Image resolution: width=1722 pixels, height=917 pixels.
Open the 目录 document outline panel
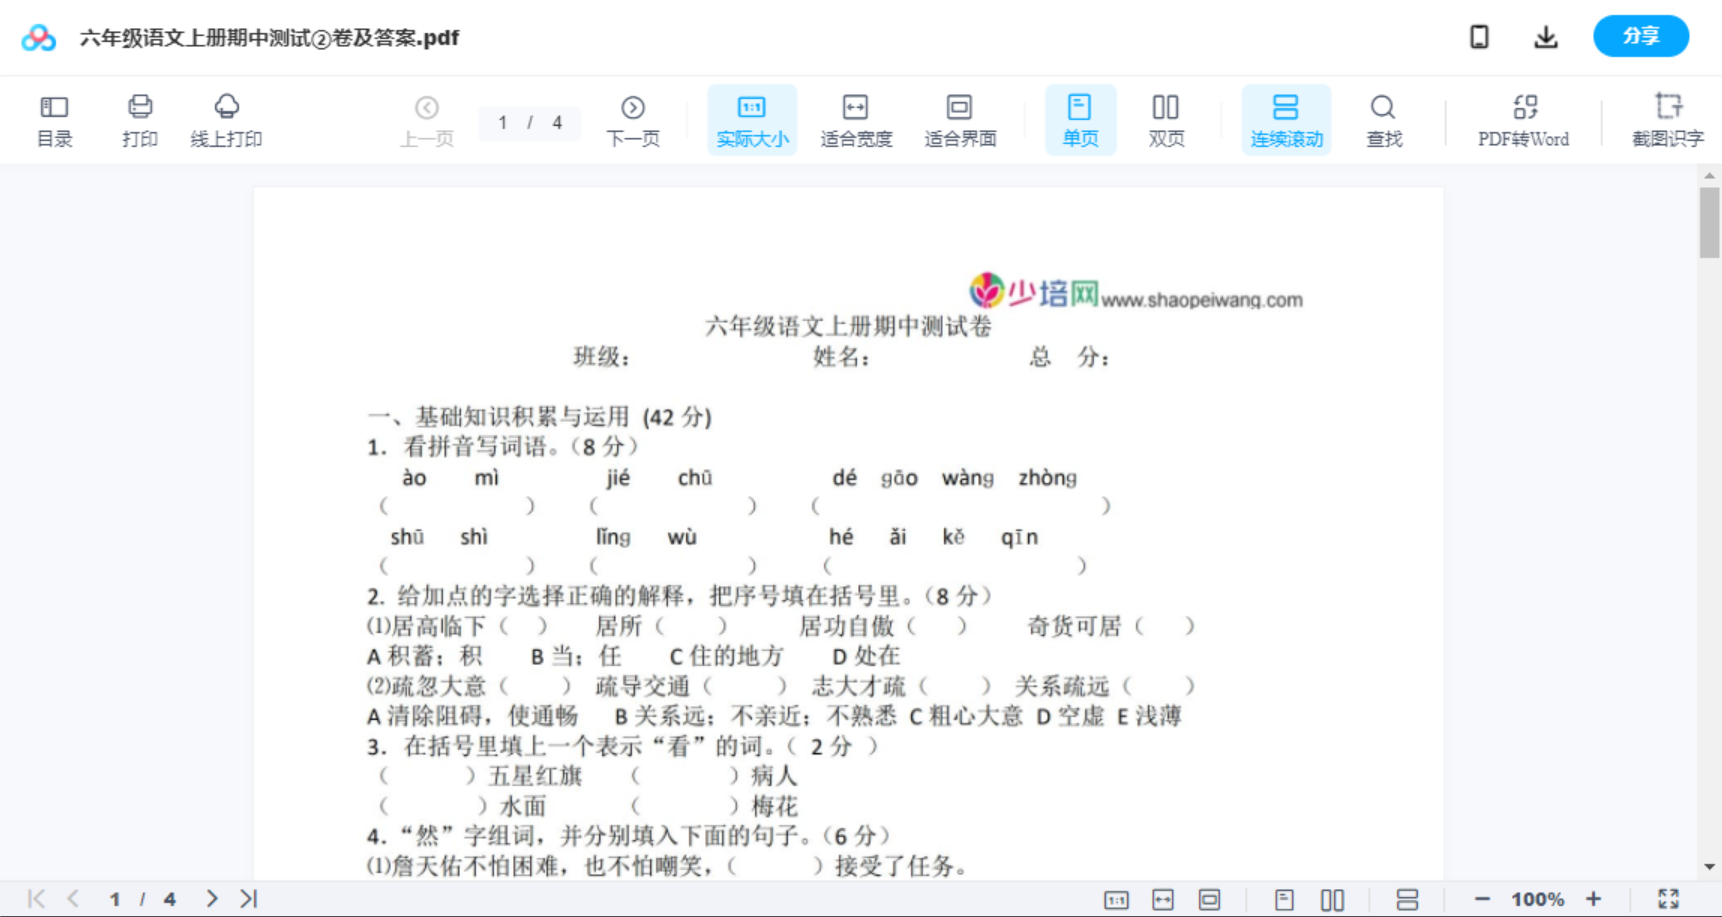[54, 119]
